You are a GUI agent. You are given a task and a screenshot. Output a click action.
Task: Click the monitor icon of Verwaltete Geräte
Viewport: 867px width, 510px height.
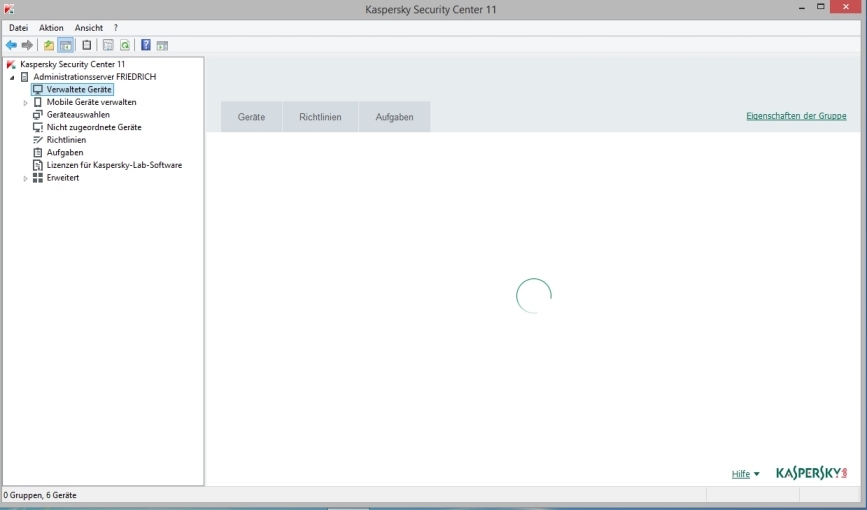click(38, 90)
